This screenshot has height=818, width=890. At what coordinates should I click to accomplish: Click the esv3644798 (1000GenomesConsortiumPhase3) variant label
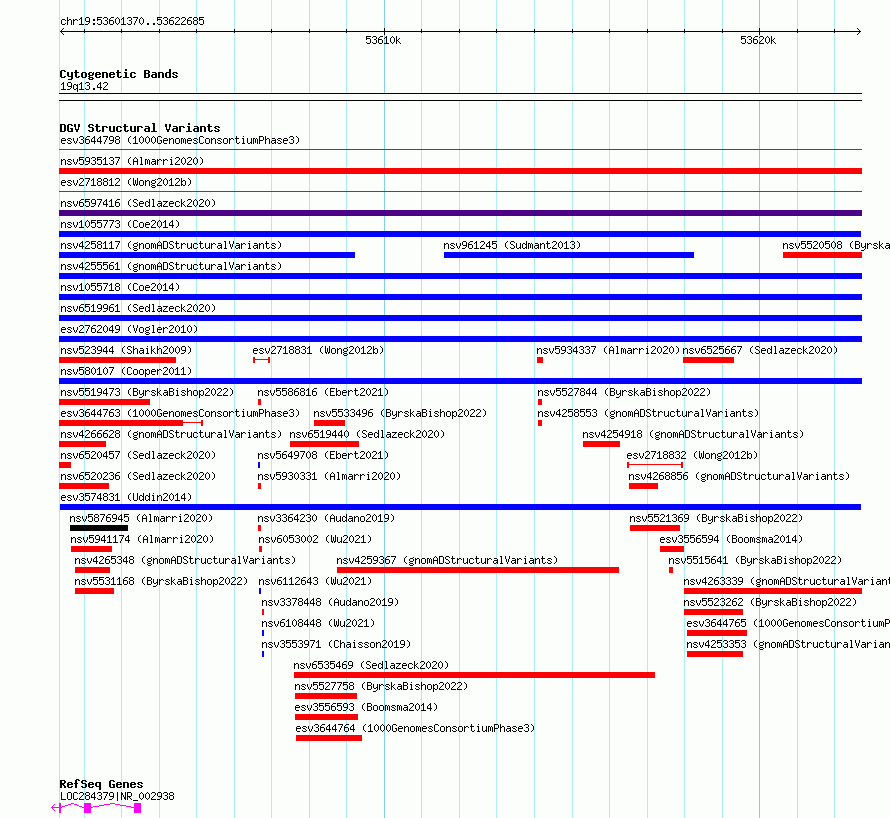[x=180, y=140]
